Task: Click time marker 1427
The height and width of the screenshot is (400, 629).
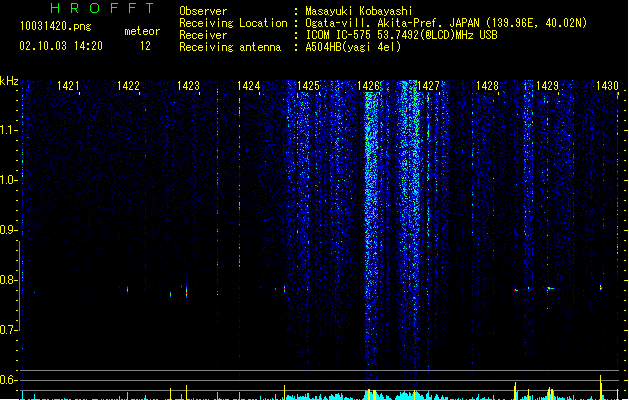Action: (x=428, y=86)
